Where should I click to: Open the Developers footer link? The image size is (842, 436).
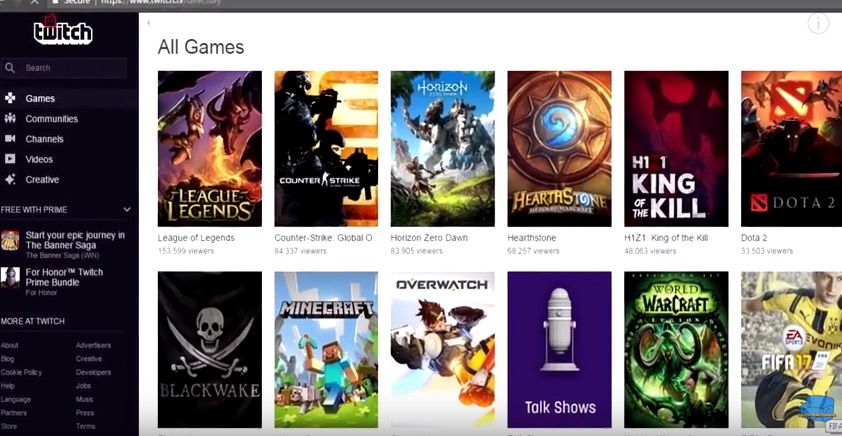tap(93, 372)
